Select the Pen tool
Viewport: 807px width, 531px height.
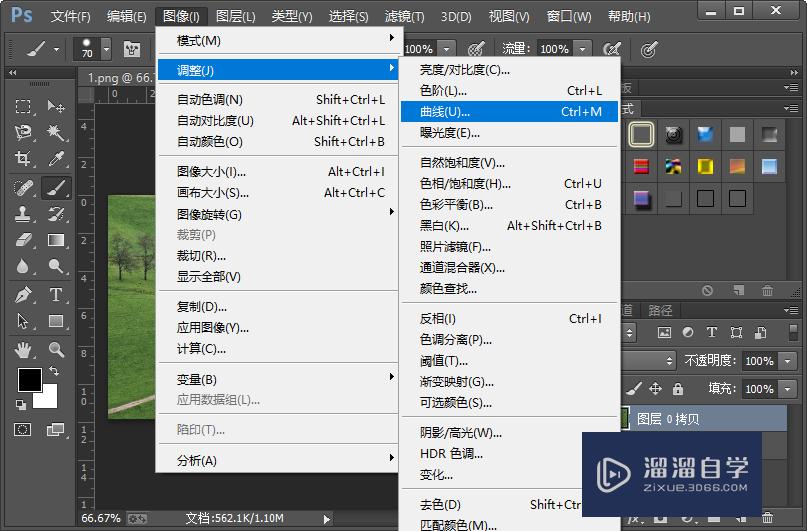click(x=23, y=295)
